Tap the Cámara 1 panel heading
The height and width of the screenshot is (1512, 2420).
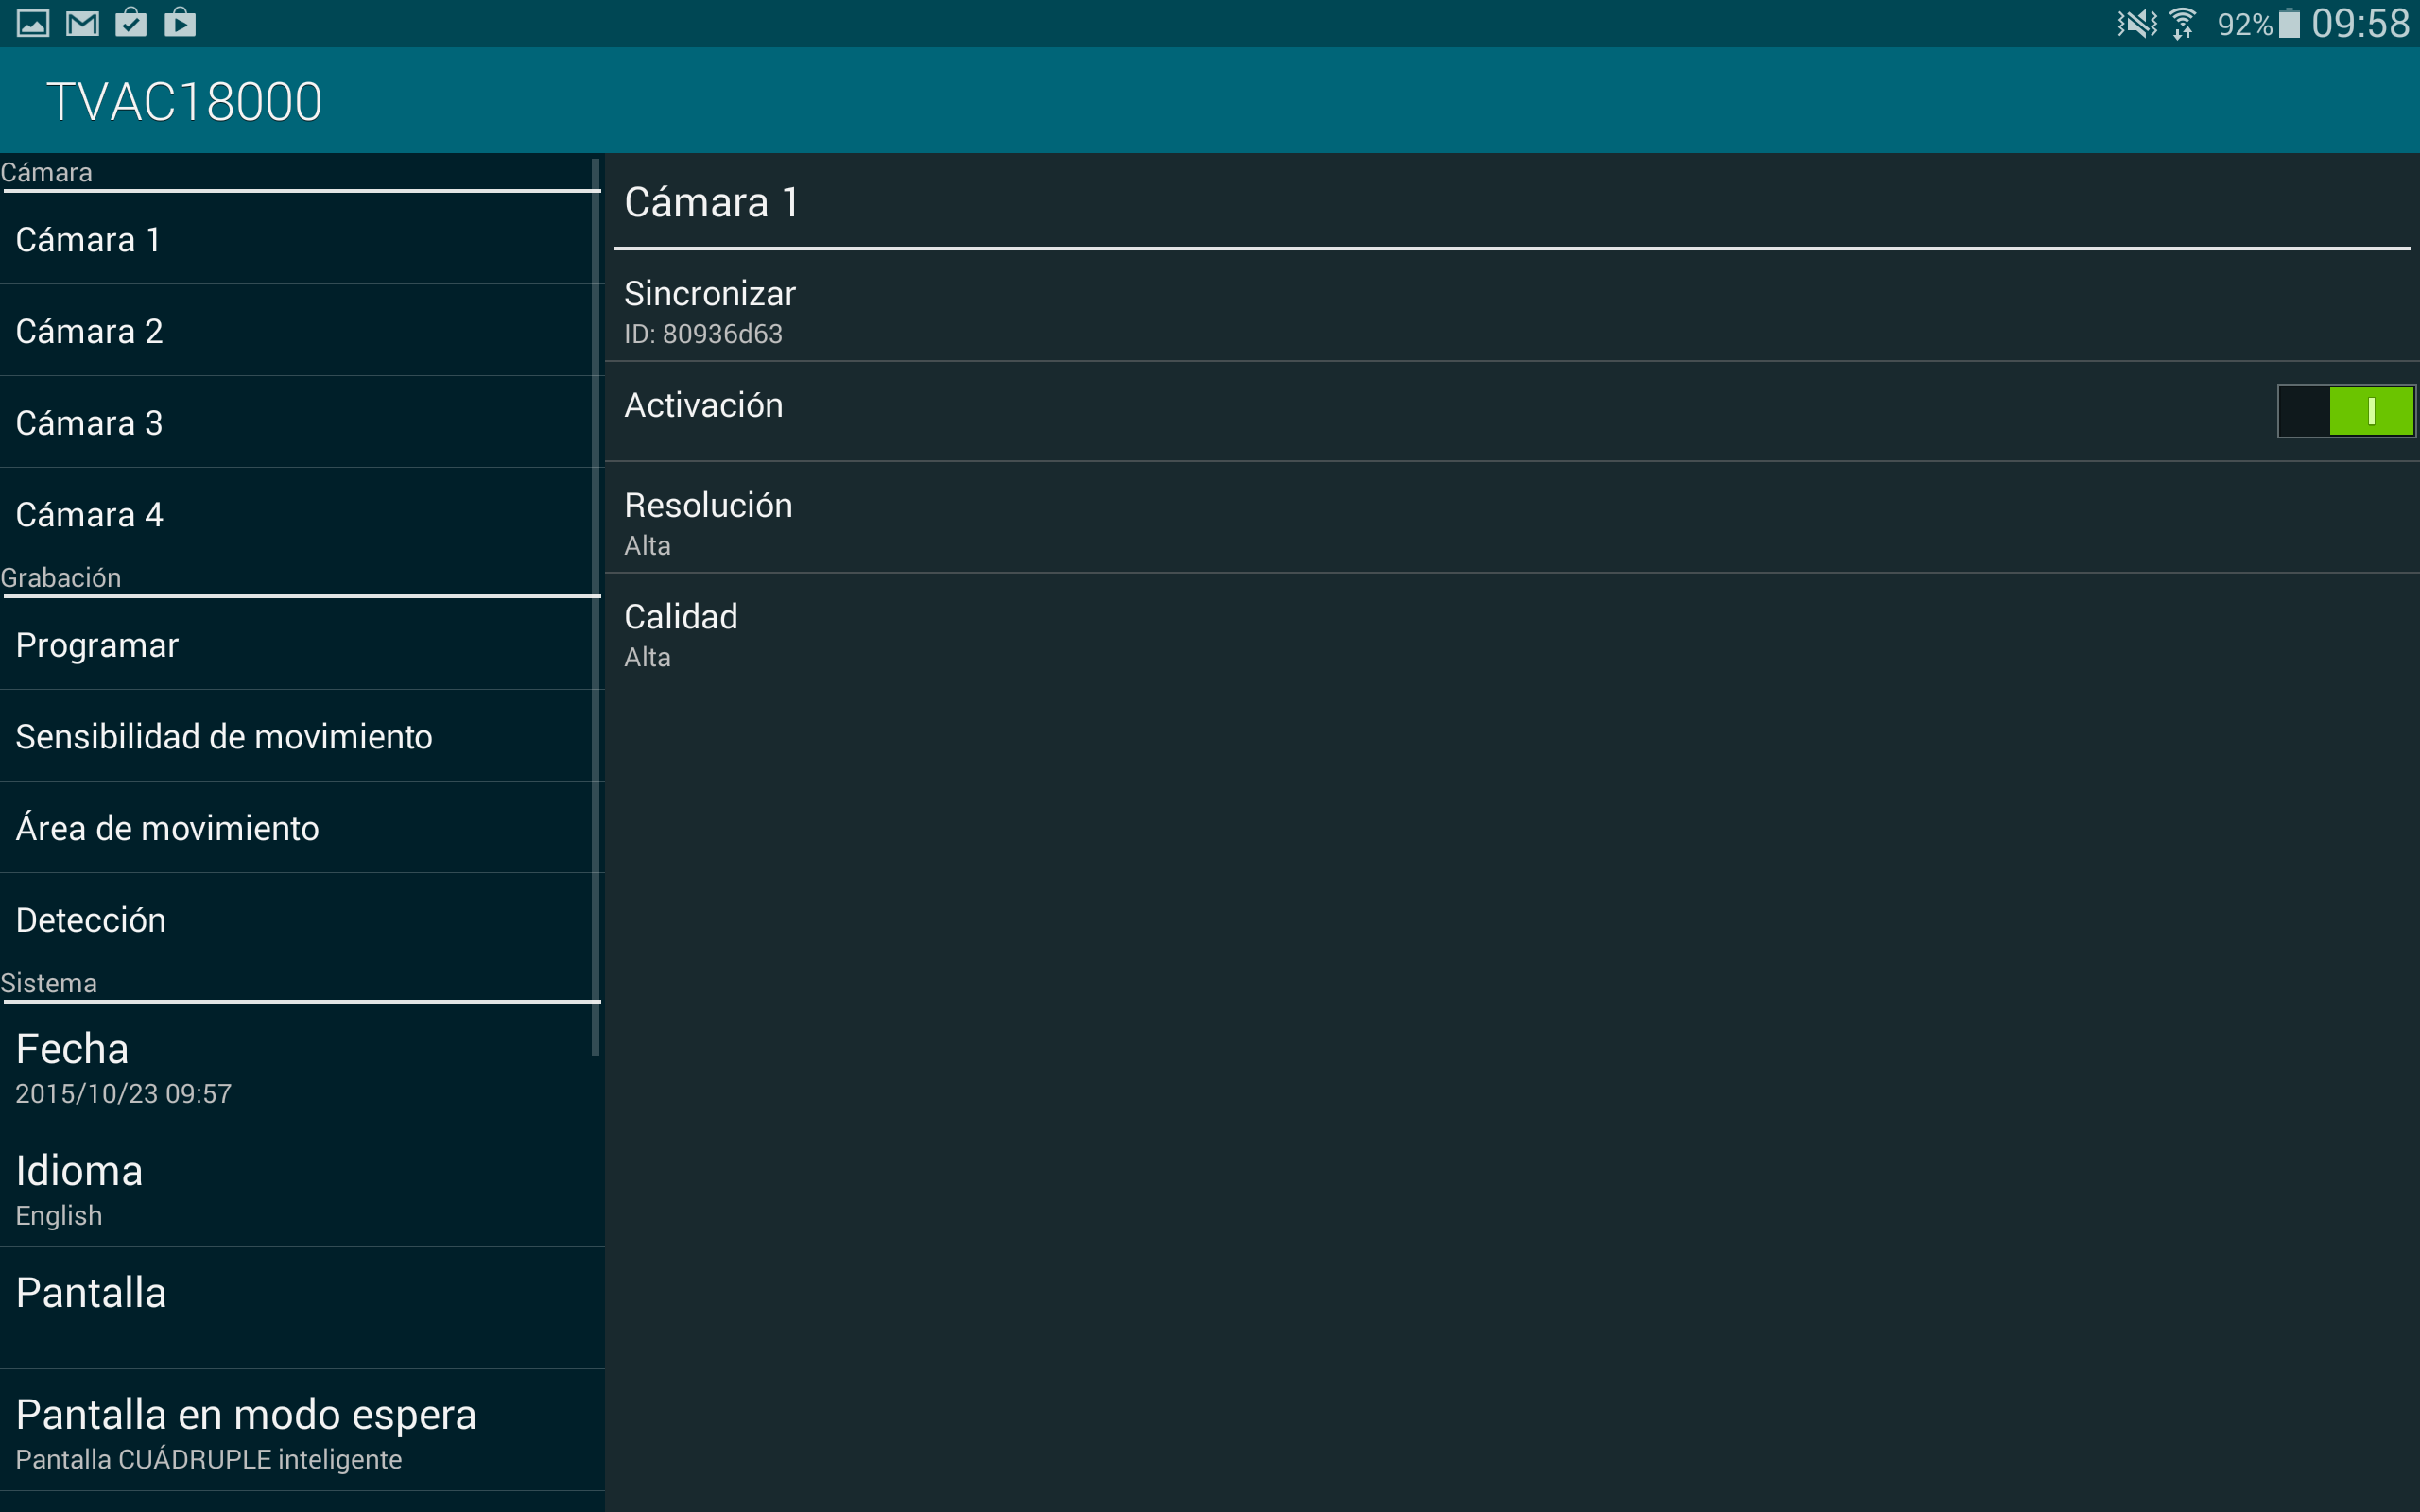711,202
